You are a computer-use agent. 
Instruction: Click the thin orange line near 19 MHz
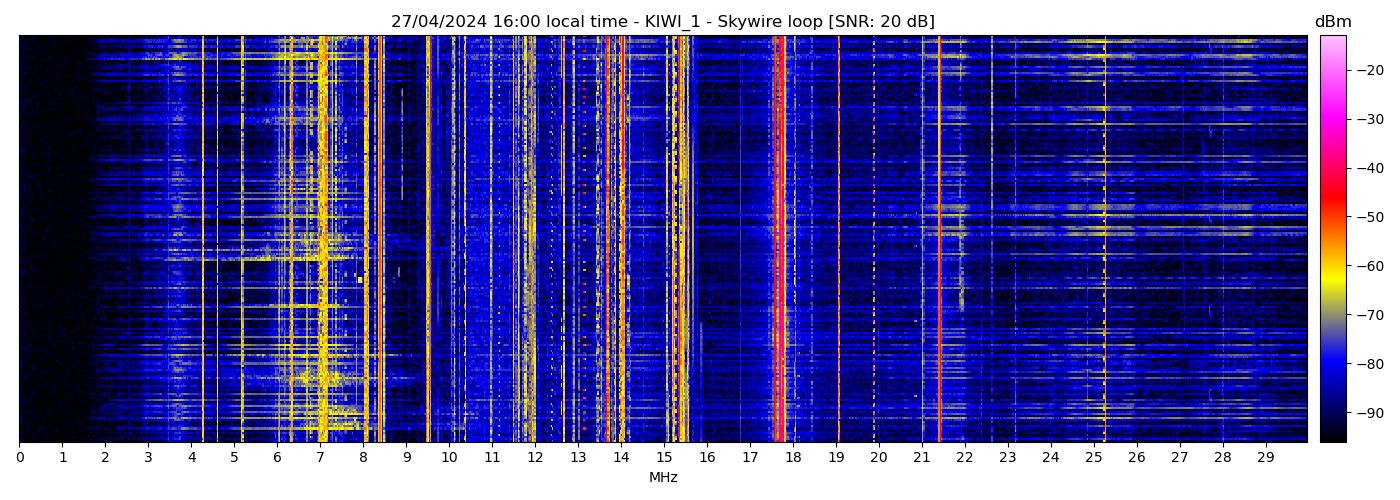coord(838,240)
